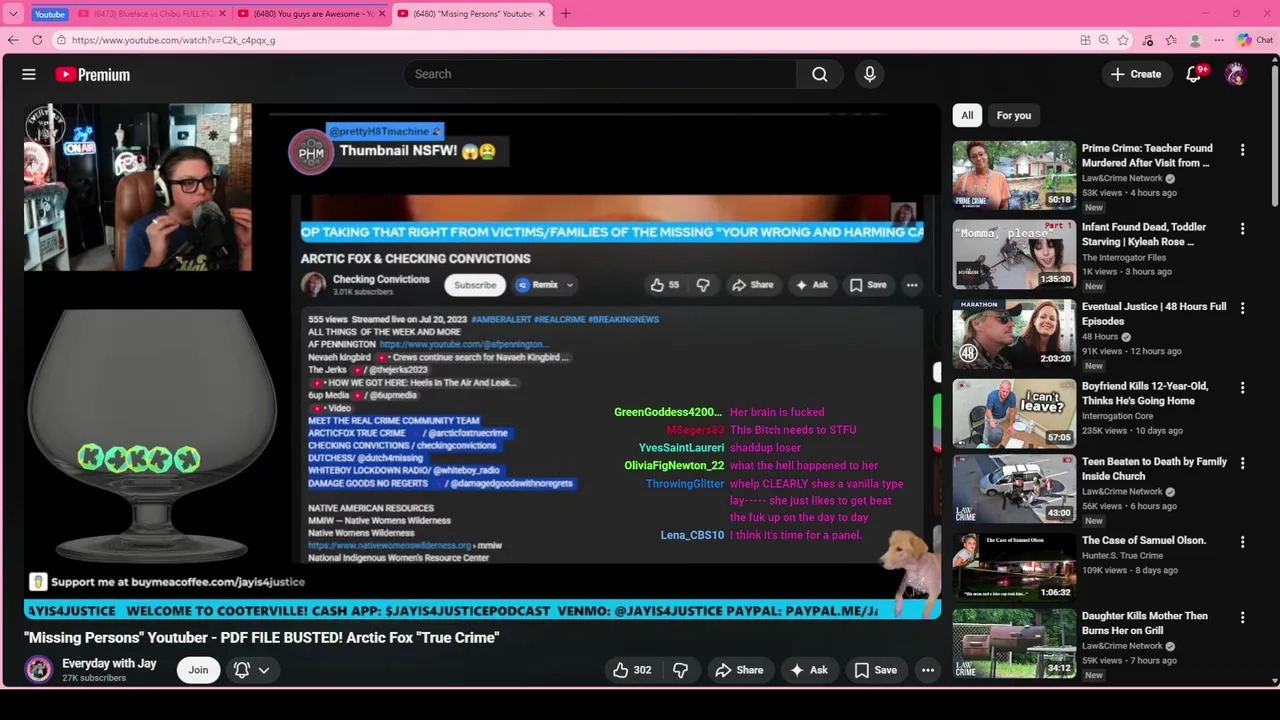
Task: Reload the current page
Action: (37, 40)
